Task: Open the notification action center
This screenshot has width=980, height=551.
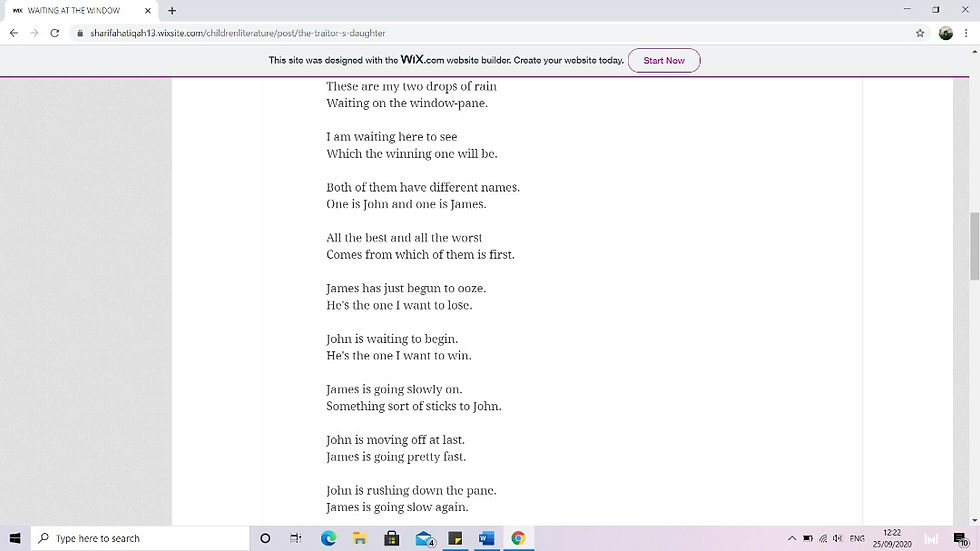Action: (961, 538)
